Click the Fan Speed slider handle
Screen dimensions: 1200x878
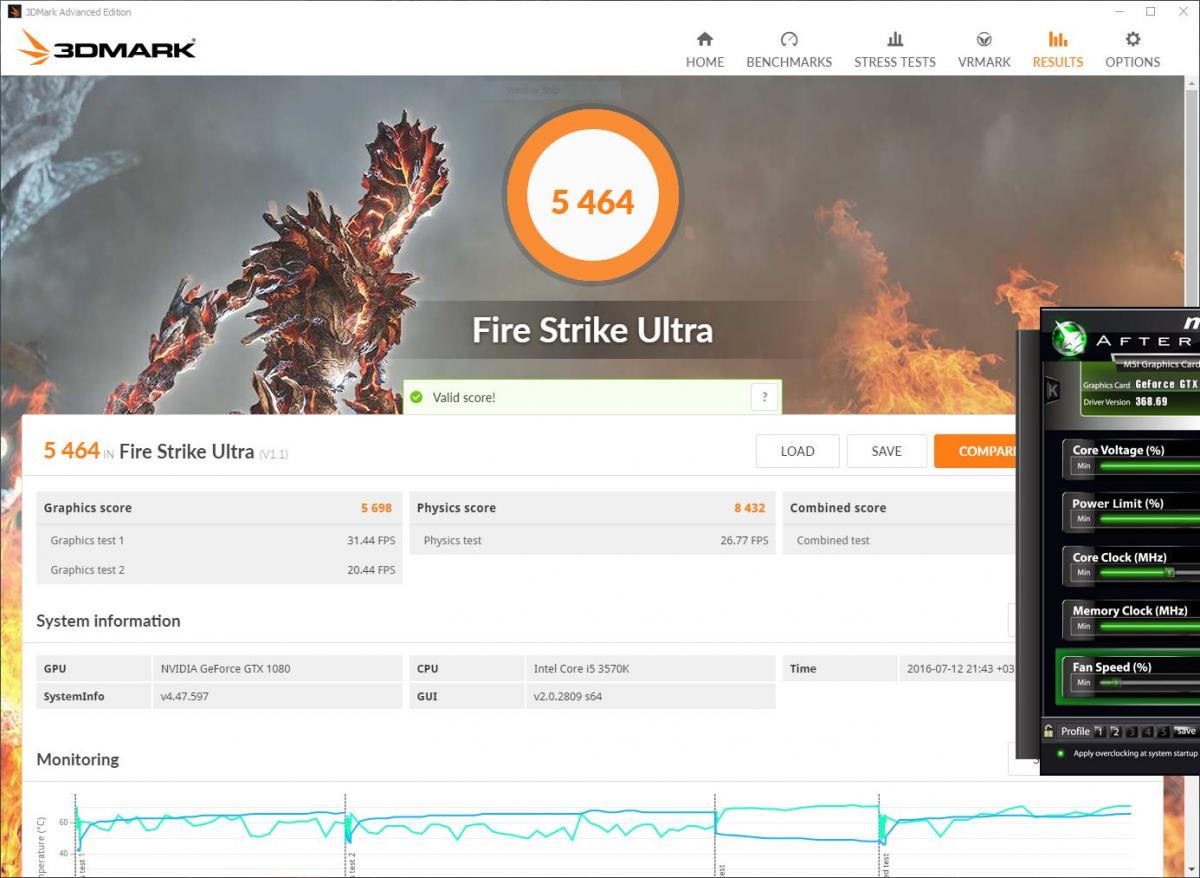point(1115,682)
